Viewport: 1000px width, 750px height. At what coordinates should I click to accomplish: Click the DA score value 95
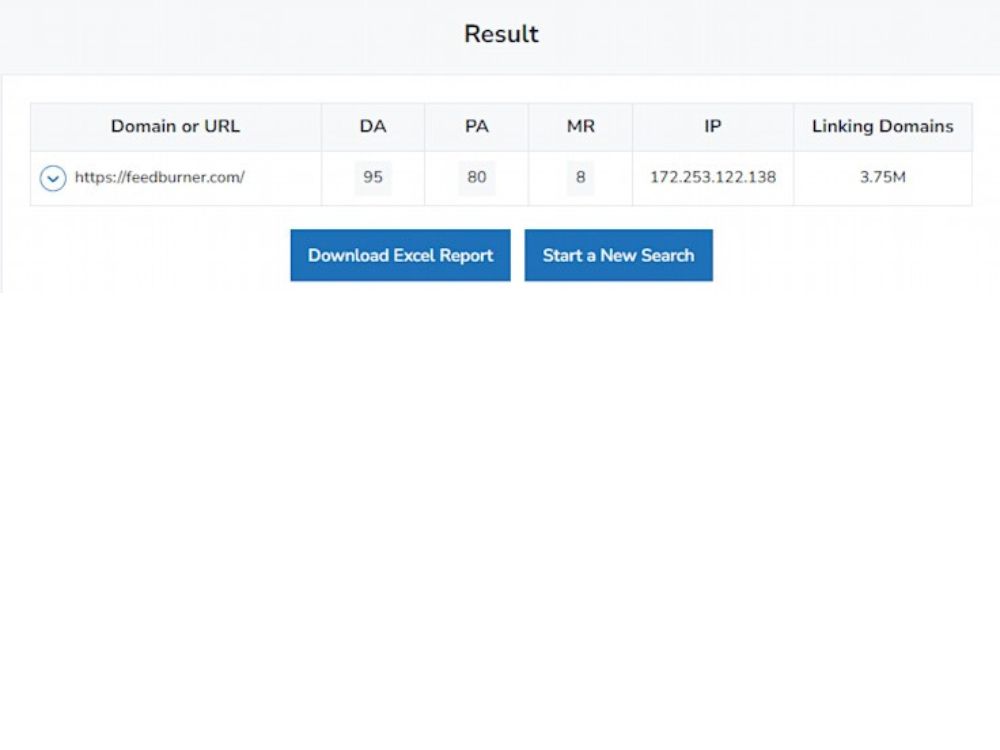373,178
